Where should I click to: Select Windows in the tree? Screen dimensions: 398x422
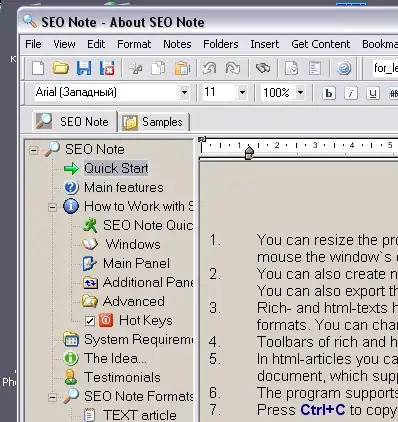point(133,244)
